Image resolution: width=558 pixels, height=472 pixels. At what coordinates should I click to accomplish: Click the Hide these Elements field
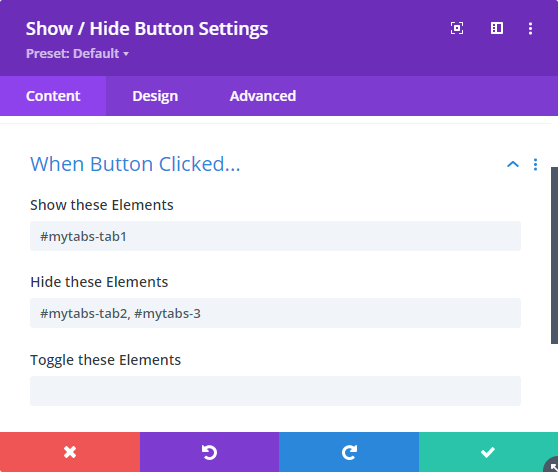click(x=275, y=313)
